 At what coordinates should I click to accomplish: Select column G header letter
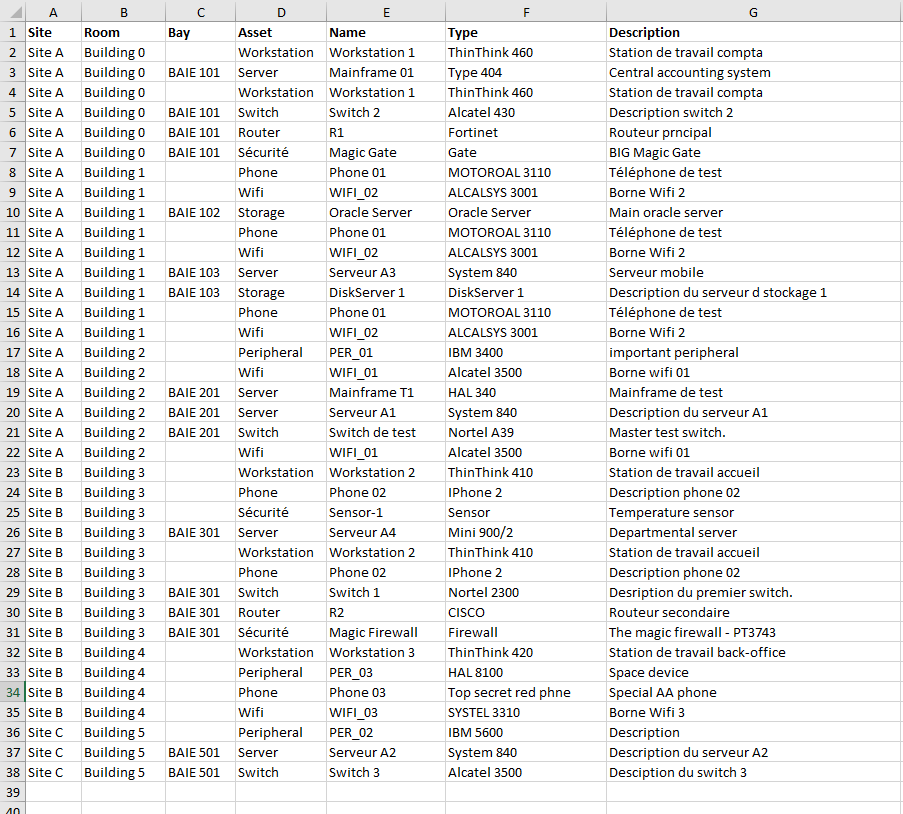point(753,11)
